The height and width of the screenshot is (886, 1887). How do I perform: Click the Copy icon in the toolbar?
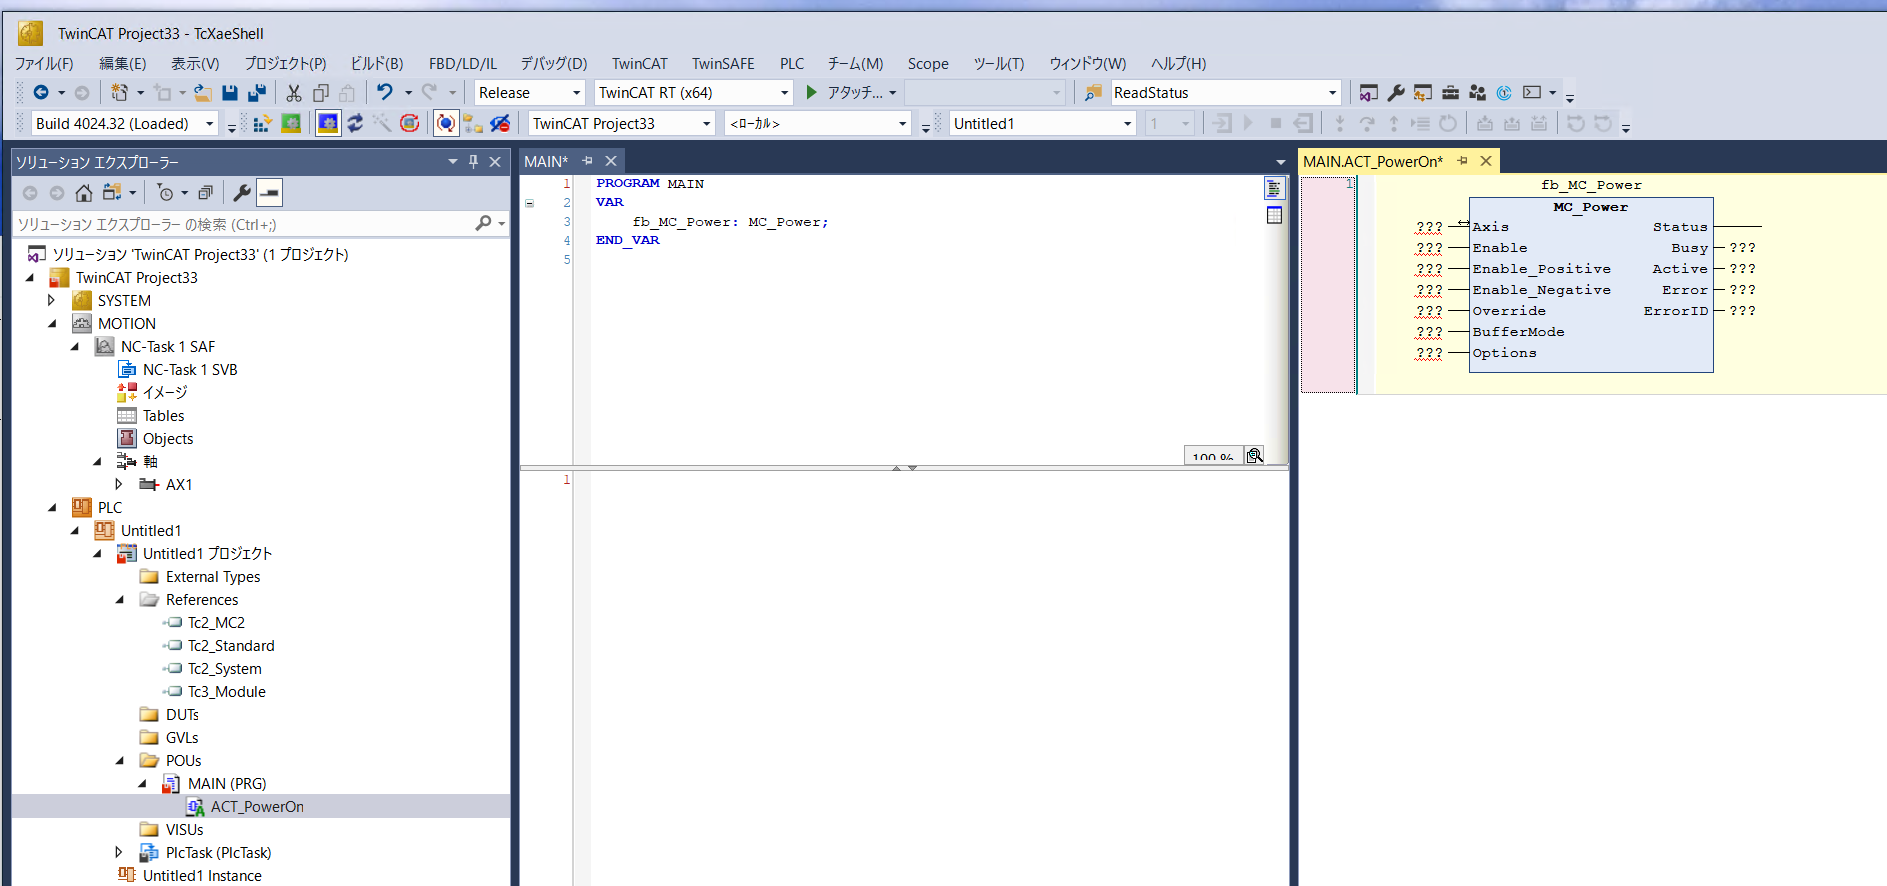pyautogui.click(x=321, y=93)
